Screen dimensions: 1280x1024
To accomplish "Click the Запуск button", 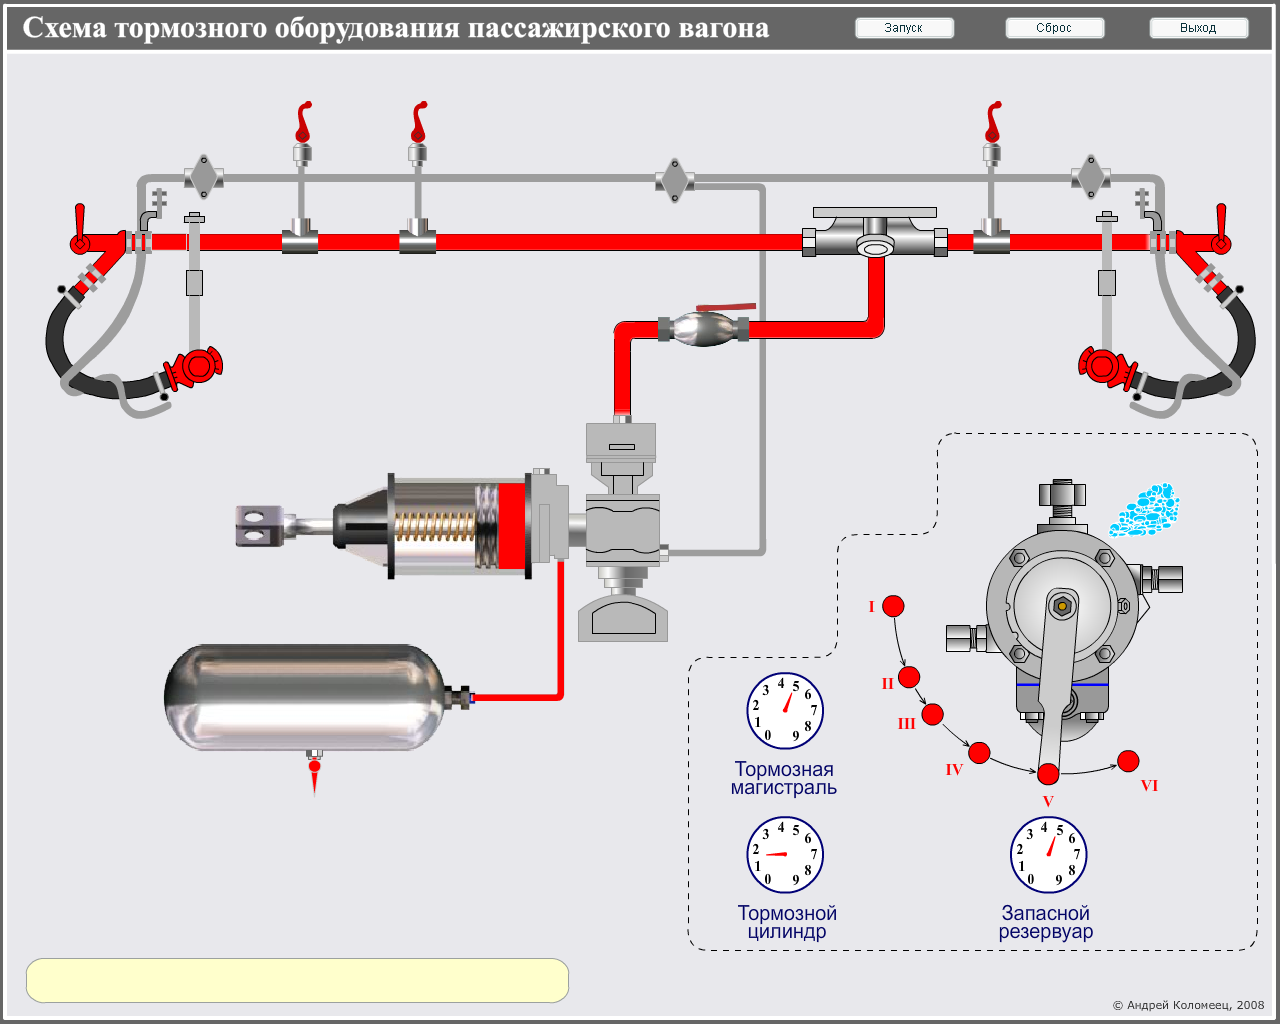I will click(x=904, y=28).
